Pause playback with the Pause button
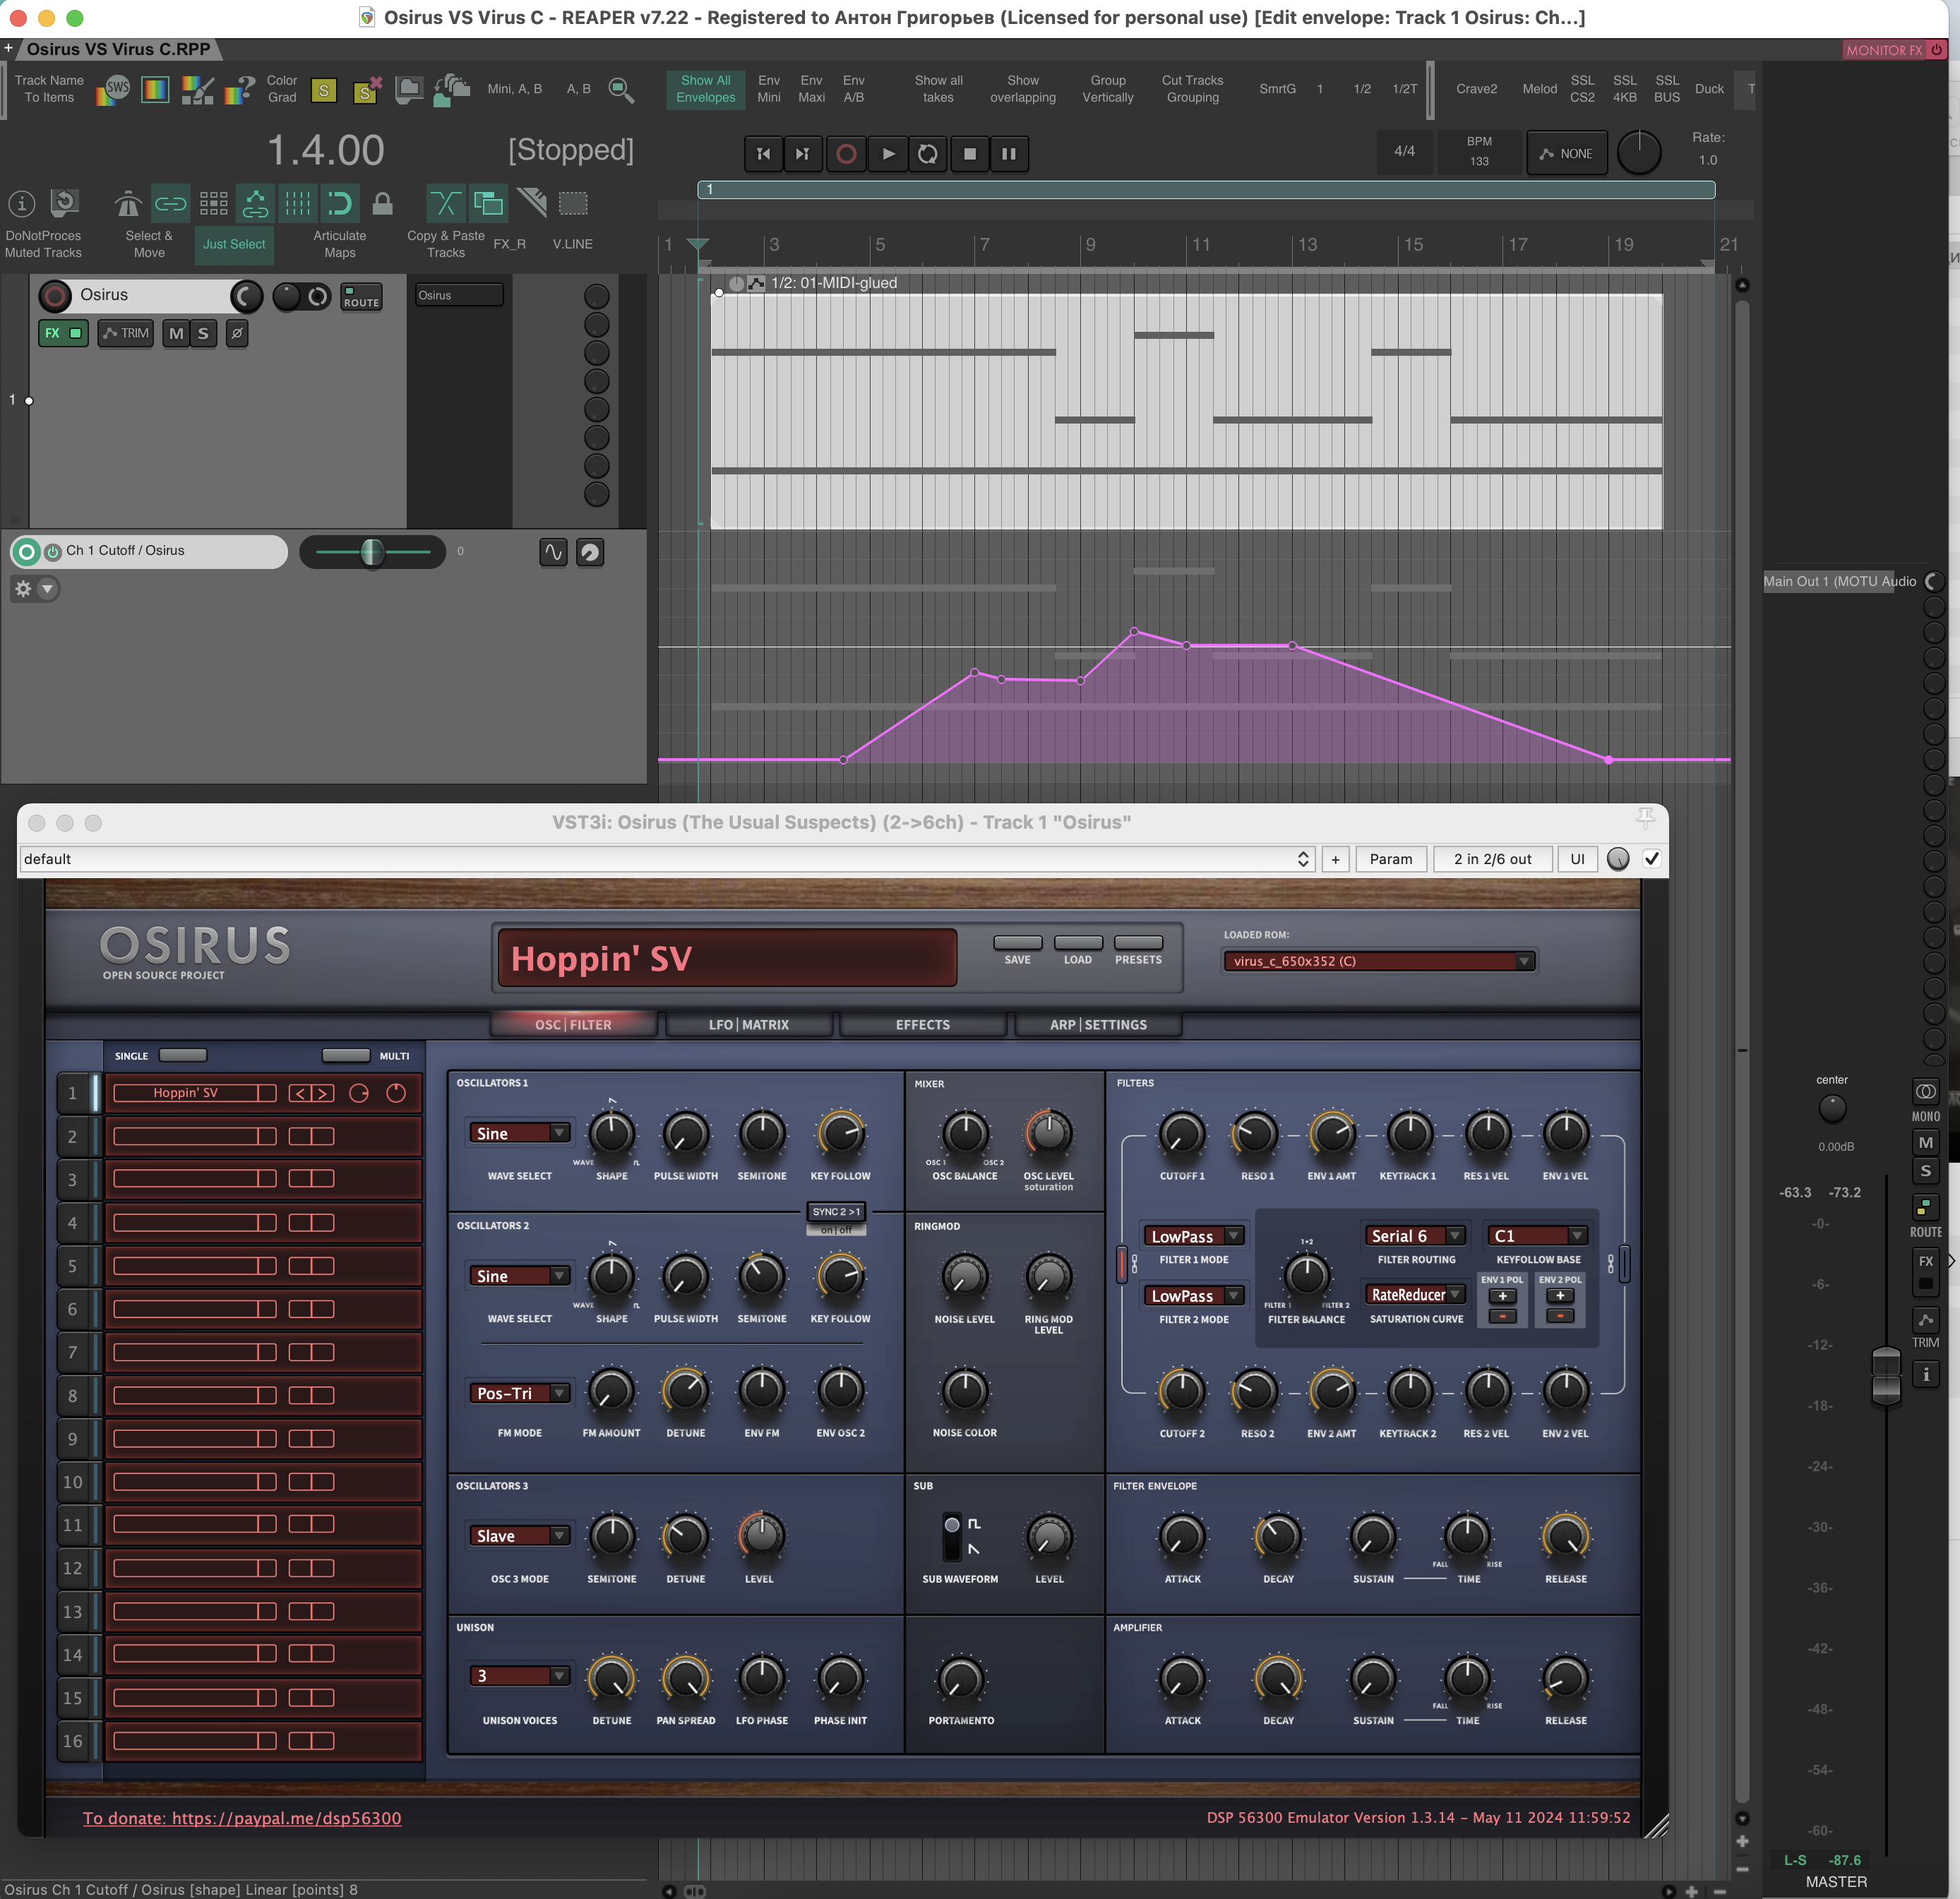Viewport: 1960px width, 1899px height. (x=1009, y=153)
